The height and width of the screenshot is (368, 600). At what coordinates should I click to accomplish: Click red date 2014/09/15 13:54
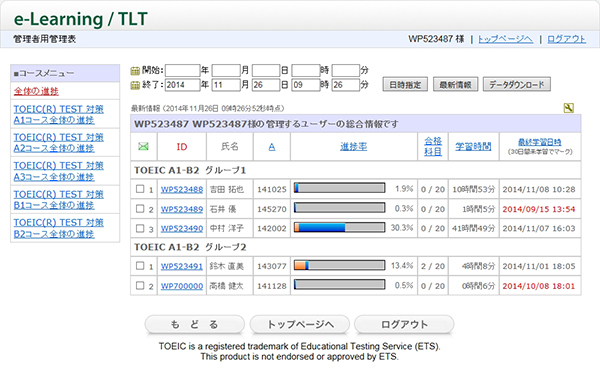pos(539,209)
